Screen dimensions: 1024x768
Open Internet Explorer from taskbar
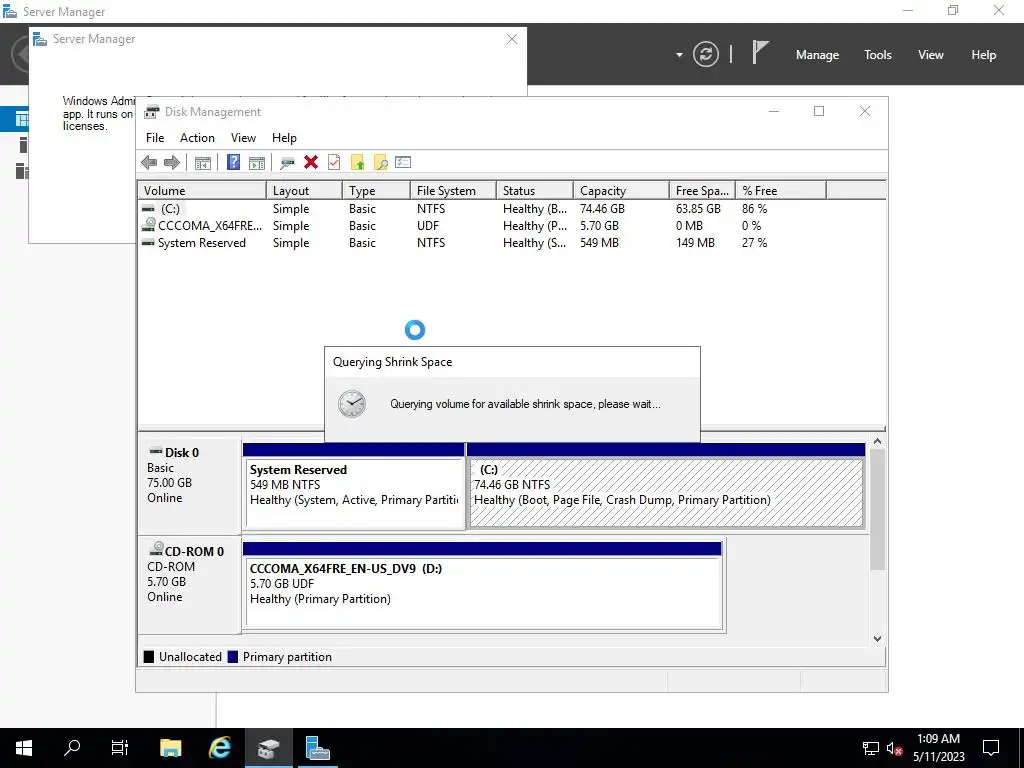click(x=219, y=748)
